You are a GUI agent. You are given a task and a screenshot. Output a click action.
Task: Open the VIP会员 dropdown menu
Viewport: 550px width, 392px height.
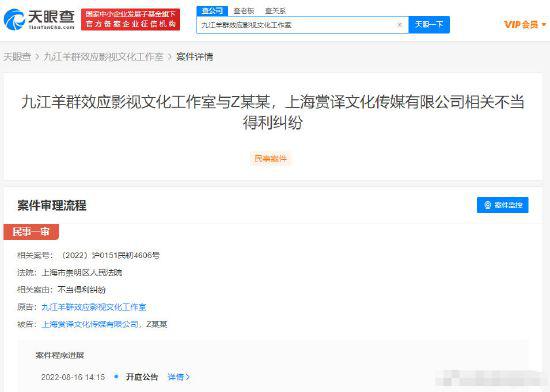(x=525, y=24)
